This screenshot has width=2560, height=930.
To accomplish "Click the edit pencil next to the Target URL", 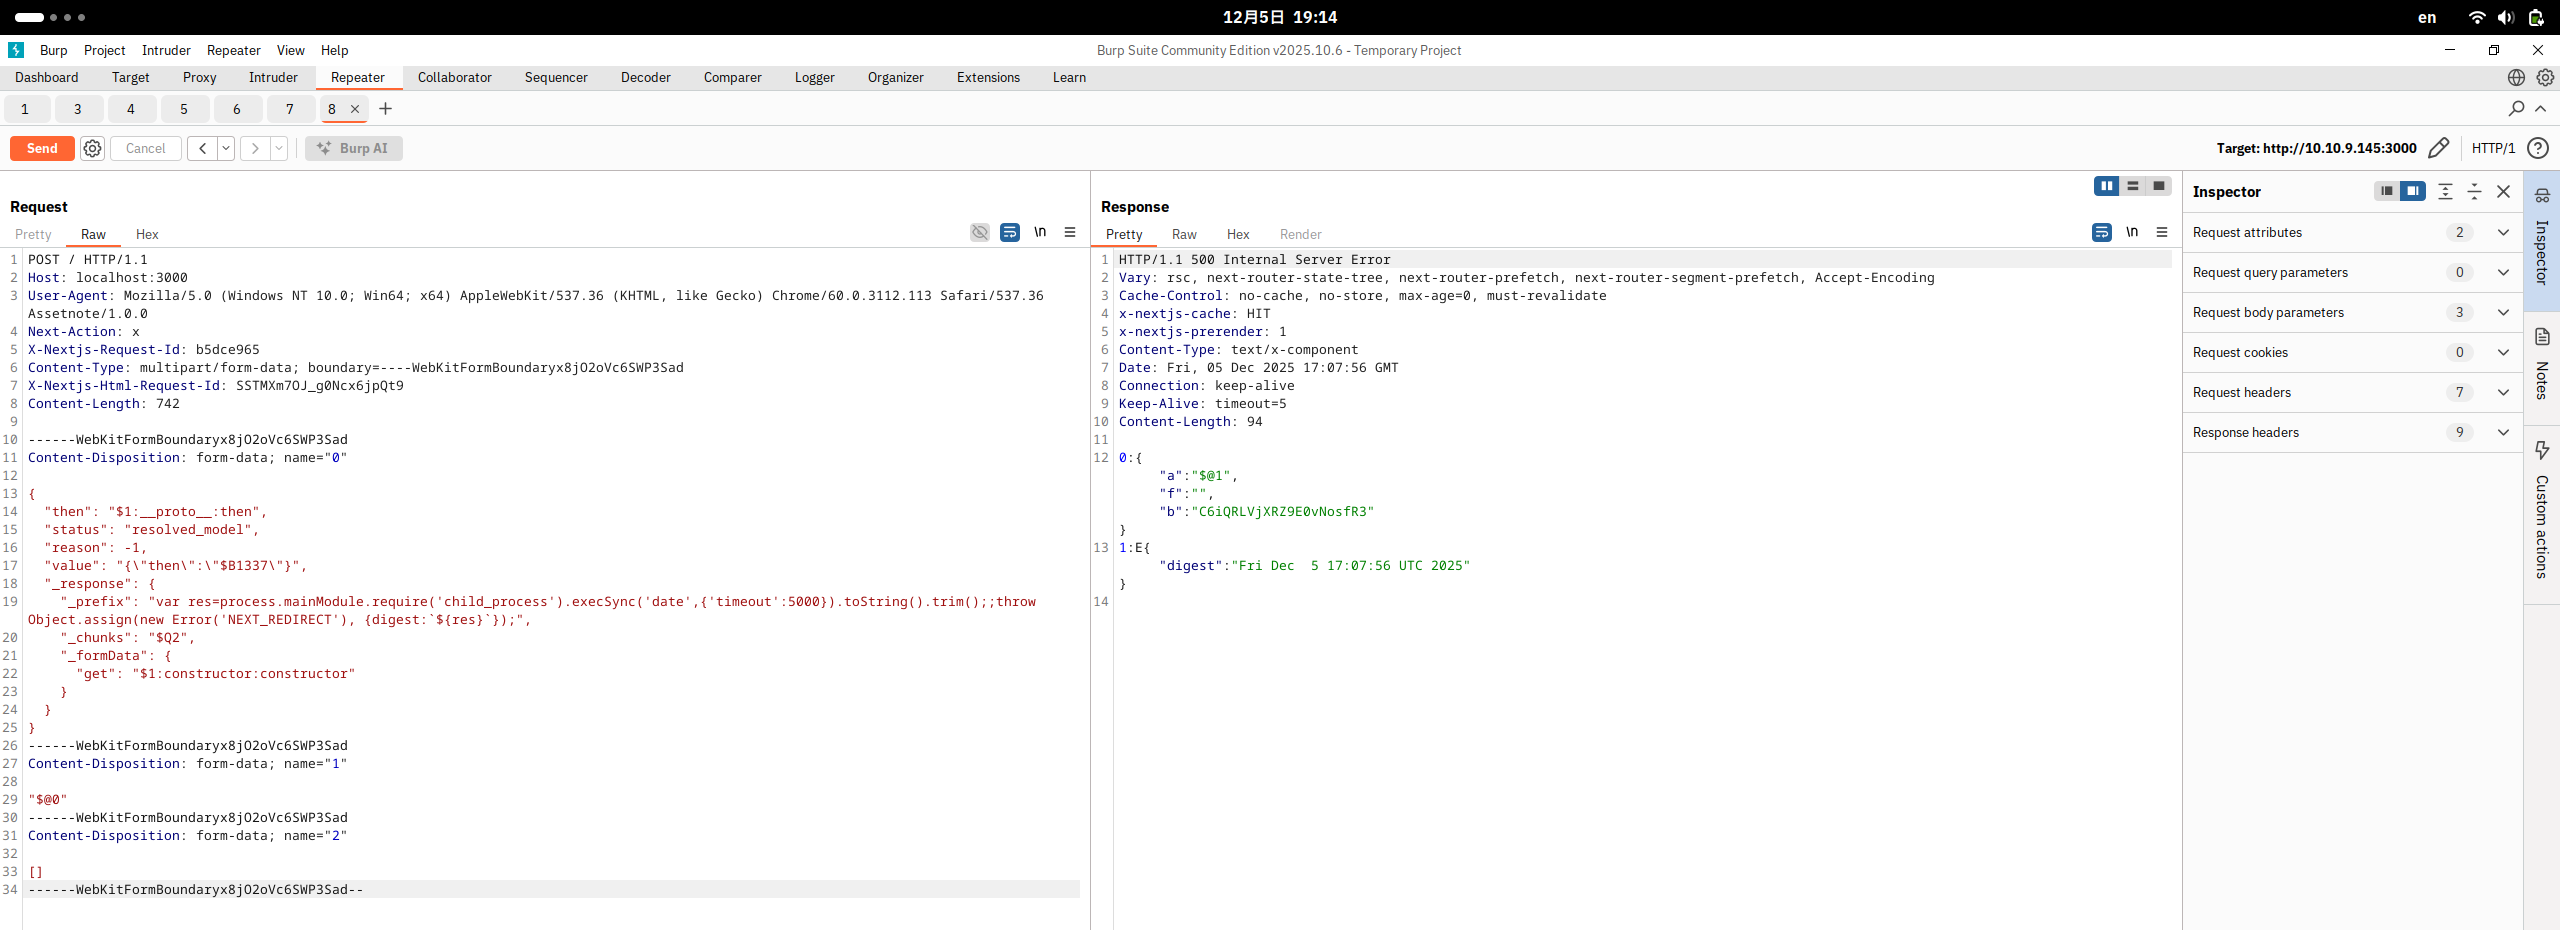I will [x=2438, y=148].
